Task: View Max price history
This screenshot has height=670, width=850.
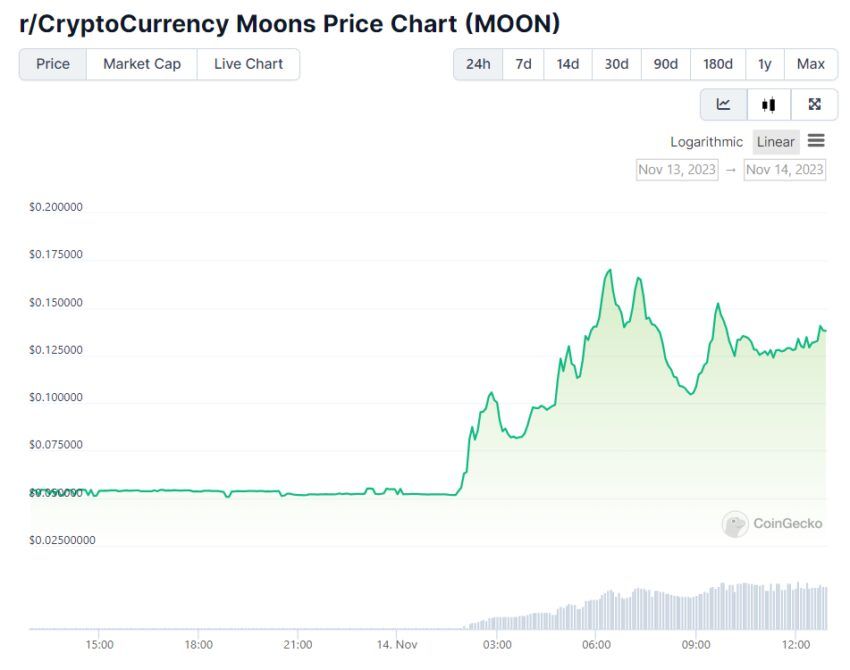Action: [810, 64]
